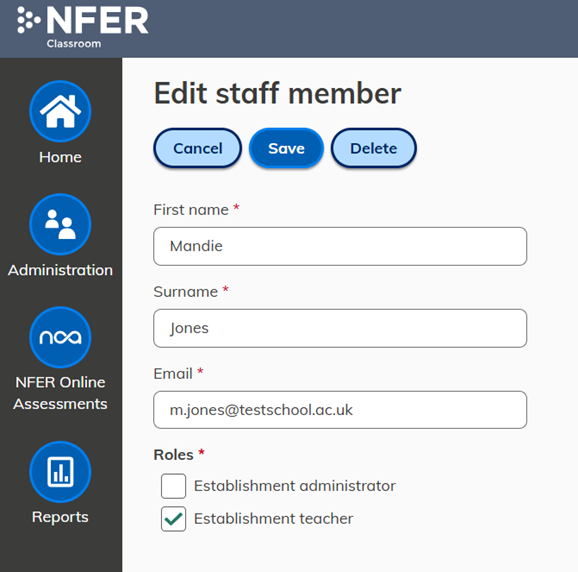Delete this staff member

[373, 148]
